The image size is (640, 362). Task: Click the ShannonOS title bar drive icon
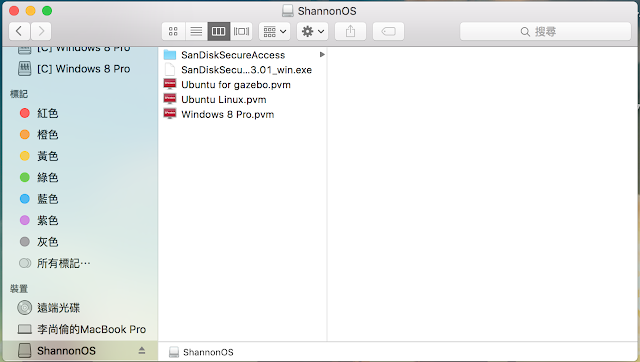(x=288, y=11)
